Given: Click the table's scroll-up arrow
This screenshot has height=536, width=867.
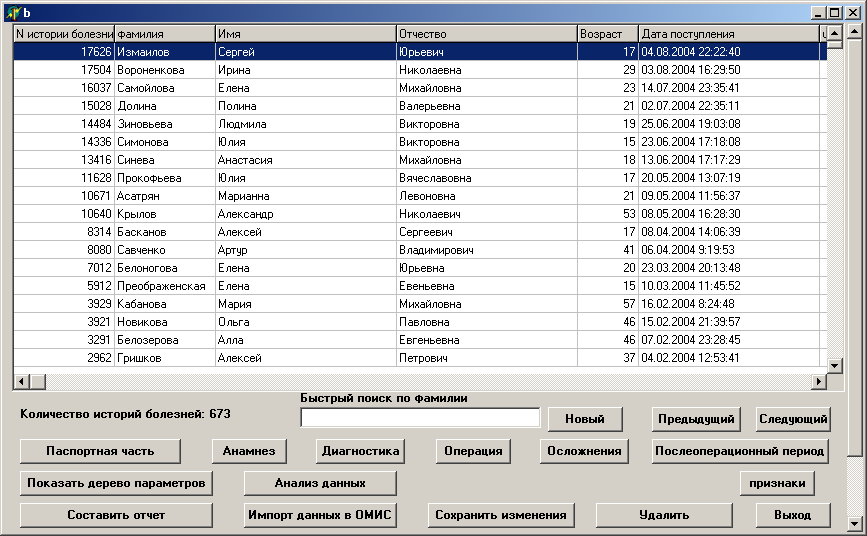Looking at the screenshot, I should pyautogui.click(x=834, y=33).
